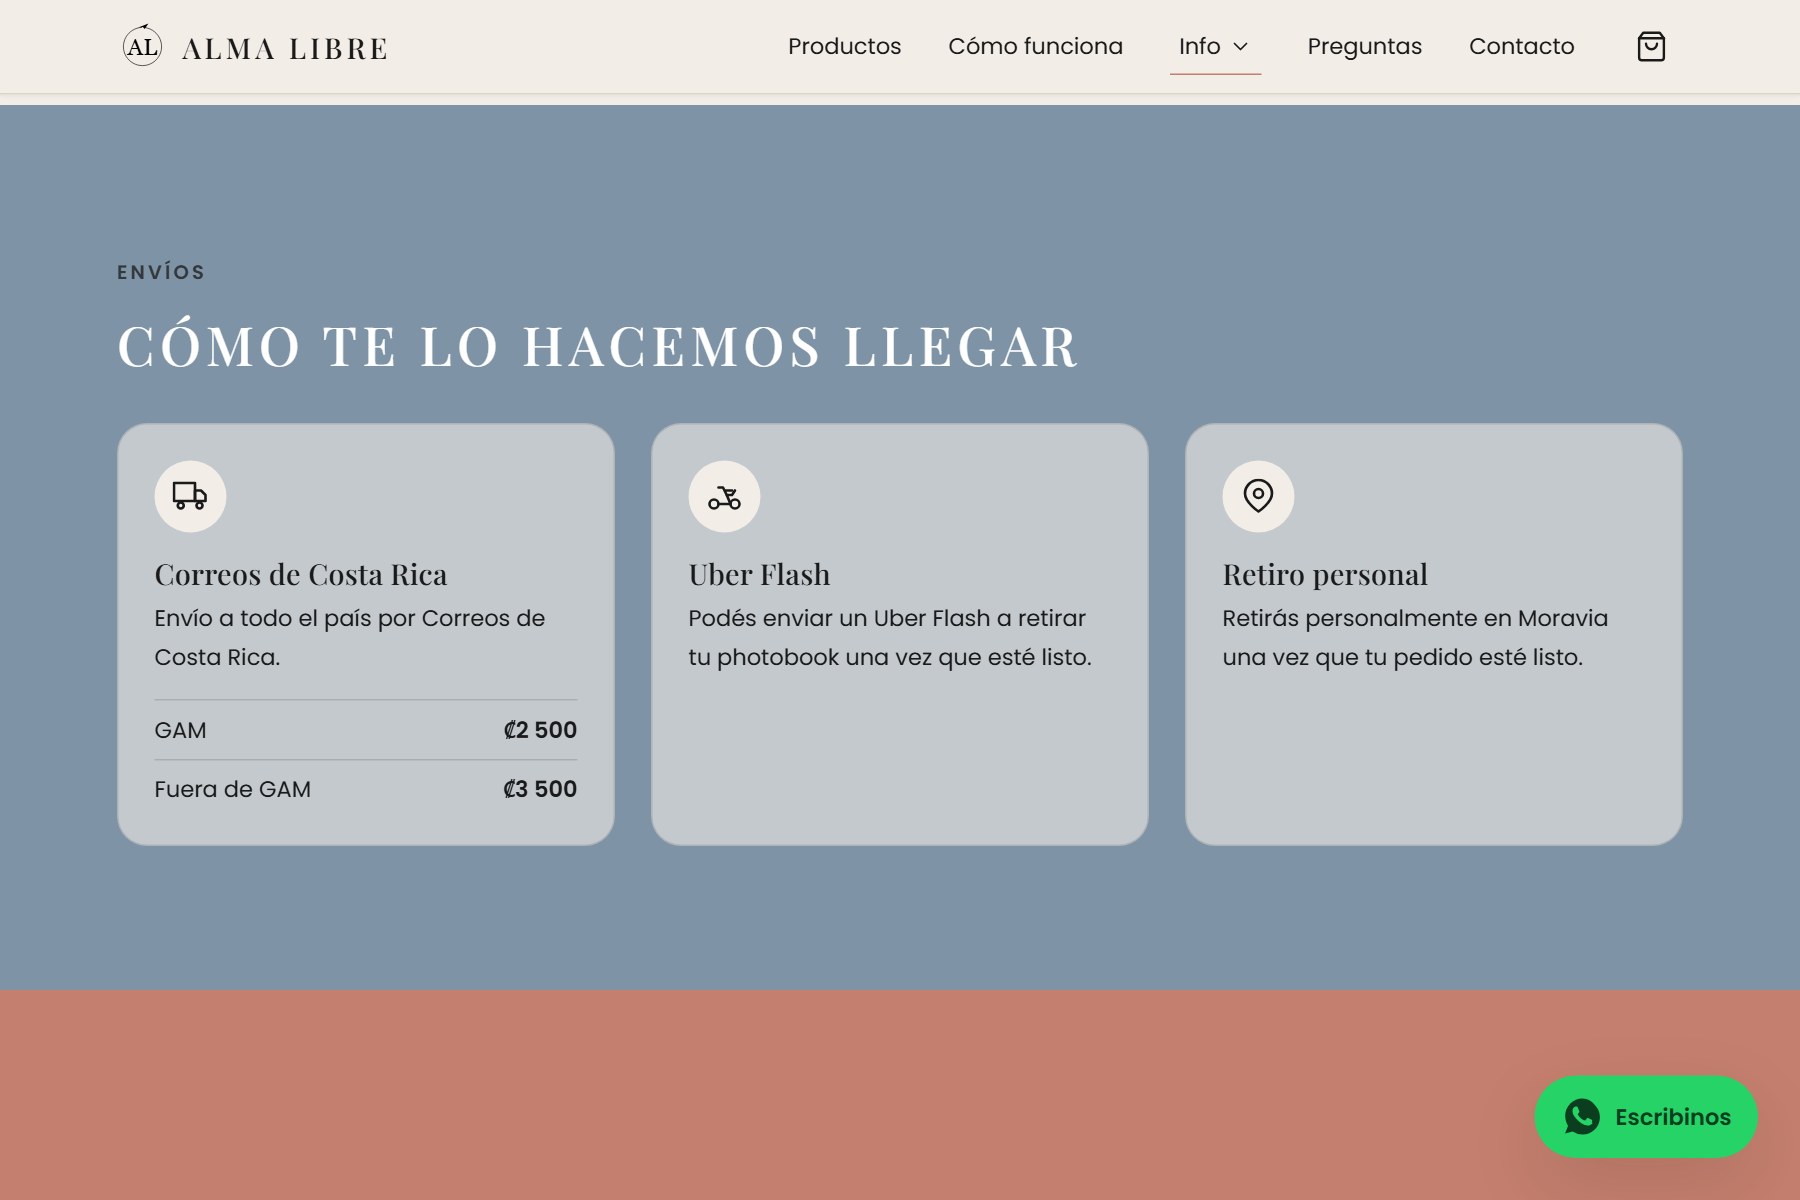
Task: Open the shopping bag cart icon
Action: tap(1651, 47)
